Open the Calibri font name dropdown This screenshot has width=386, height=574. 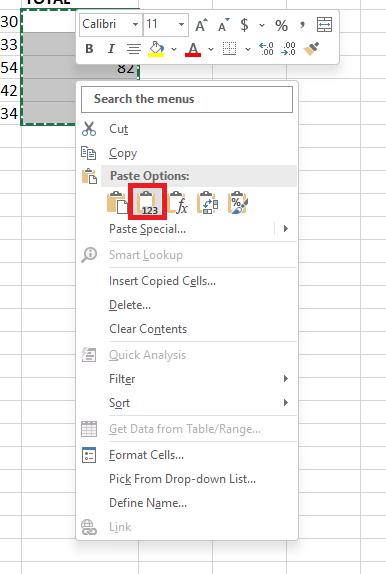pyautogui.click(x=136, y=25)
